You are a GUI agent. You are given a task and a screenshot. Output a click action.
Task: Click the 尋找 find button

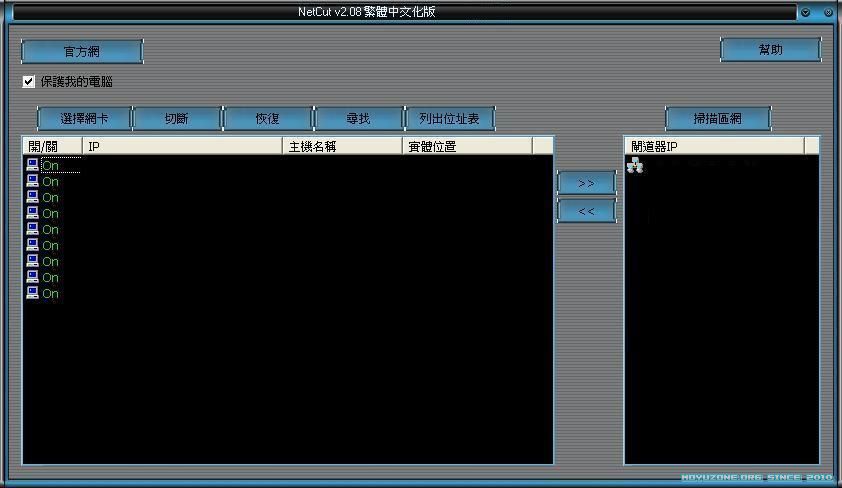tap(358, 119)
